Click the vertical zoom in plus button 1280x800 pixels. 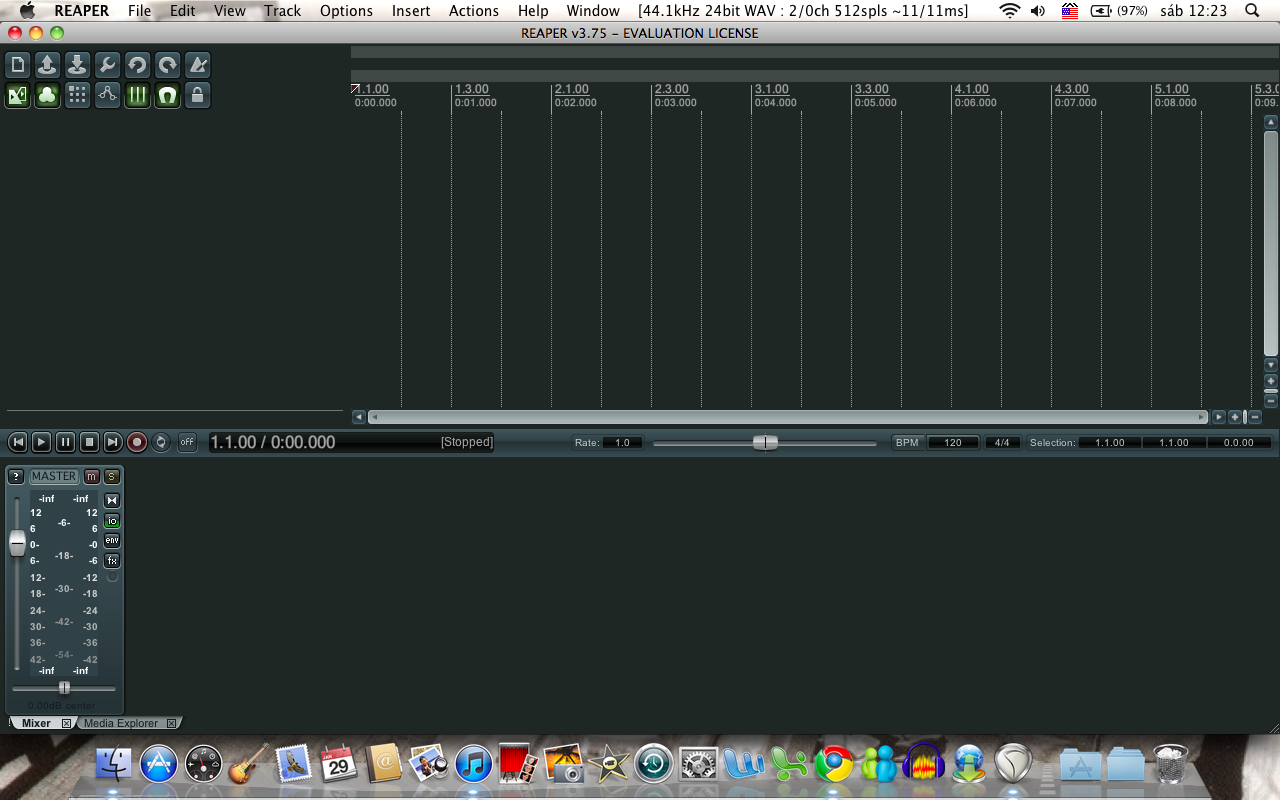[1271, 381]
